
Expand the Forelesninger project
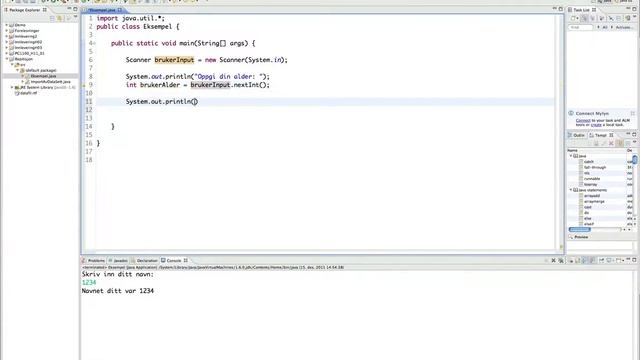pyautogui.click(x=7, y=31)
